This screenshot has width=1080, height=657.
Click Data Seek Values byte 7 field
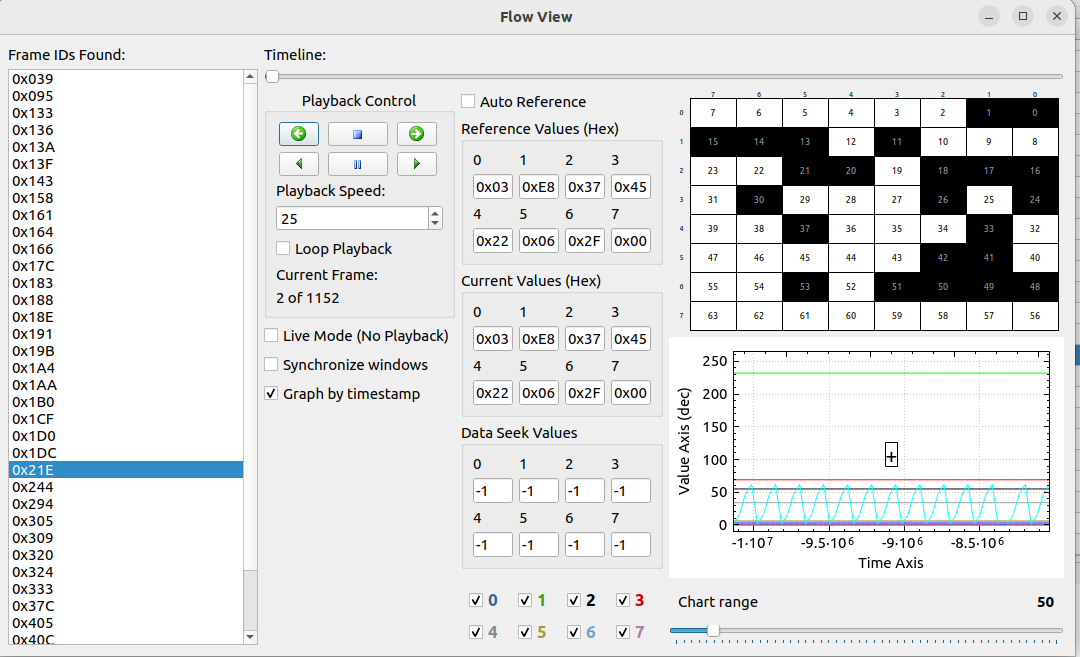[x=631, y=545]
